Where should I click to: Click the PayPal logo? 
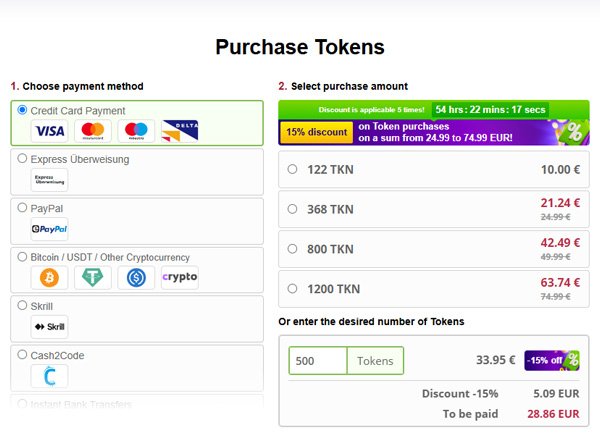[x=49, y=229]
